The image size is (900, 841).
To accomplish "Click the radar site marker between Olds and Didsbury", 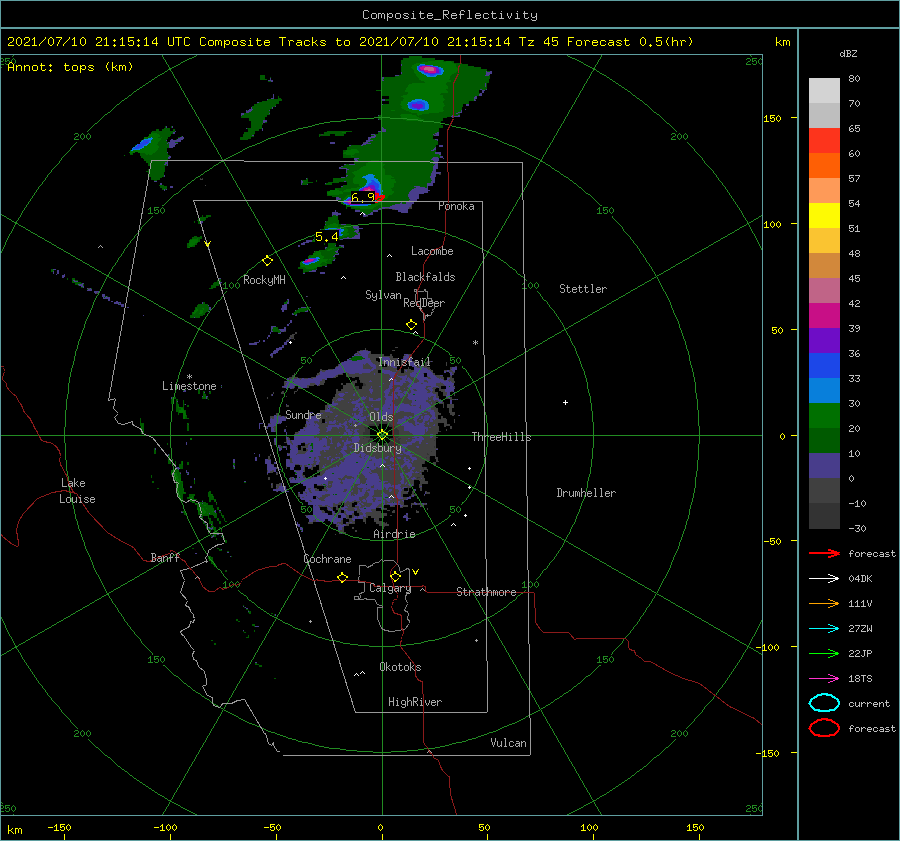I will click(x=382, y=435).
